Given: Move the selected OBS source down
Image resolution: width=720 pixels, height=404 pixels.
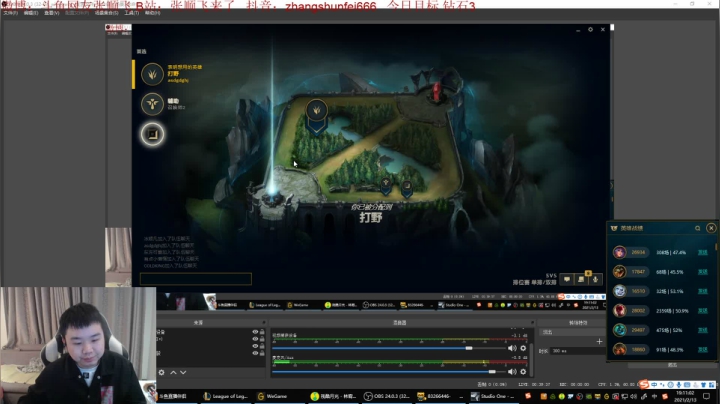Looking at the screenshot, I should click(x=183, y=372).
